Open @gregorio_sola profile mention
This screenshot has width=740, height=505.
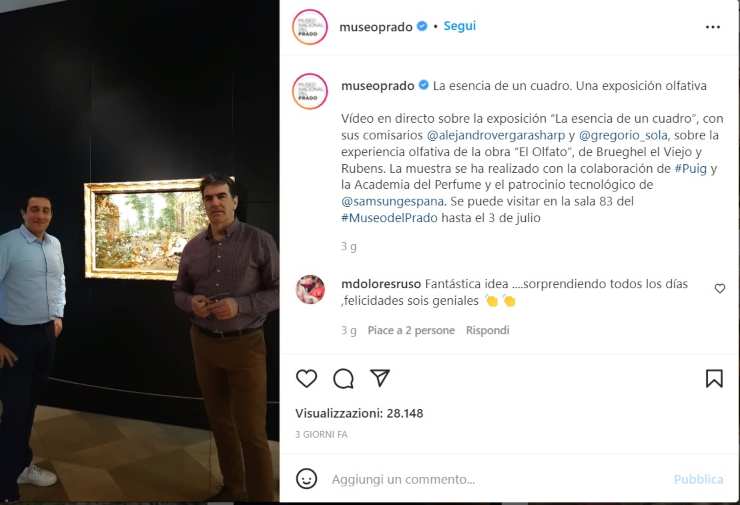point(623,135)
